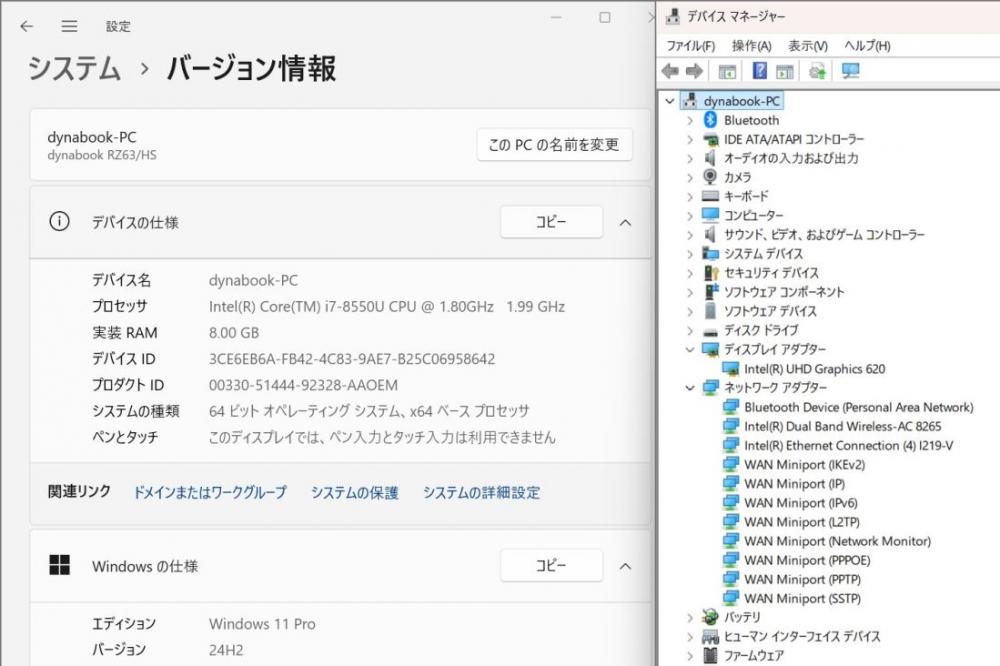Image resolution: width=1000 pixels, height=666 pixels.
Task: Expand the ヒューマン インターフェイス デバイス node
Action: [690, 636]
